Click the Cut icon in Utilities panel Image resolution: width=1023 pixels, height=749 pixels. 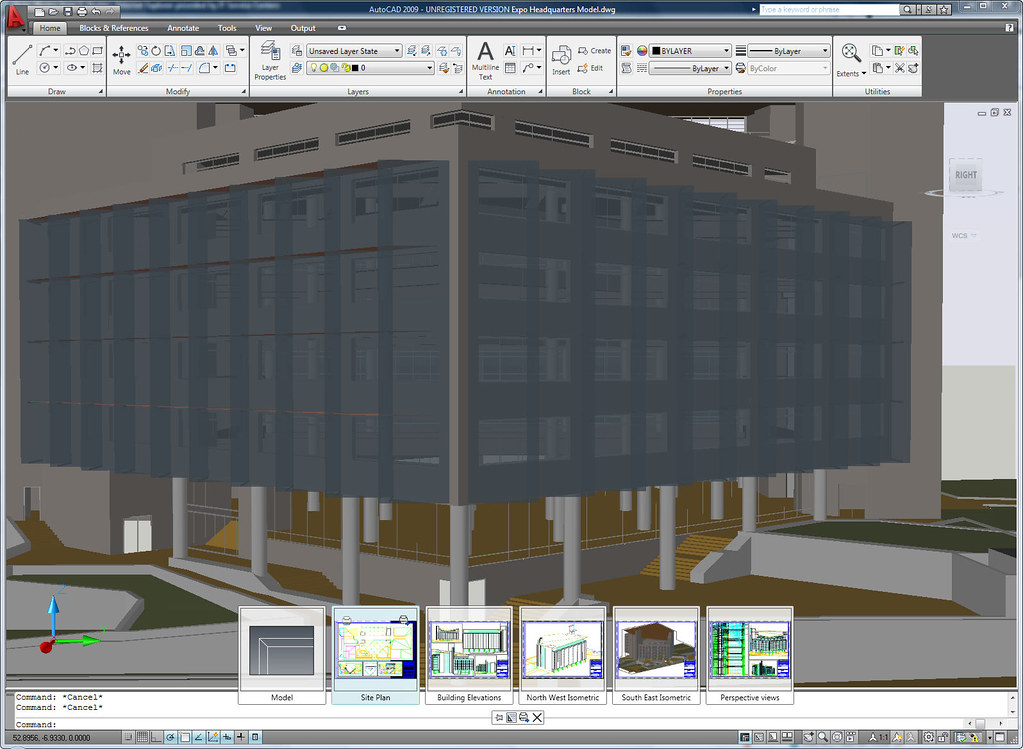click(x=899, y=68)
